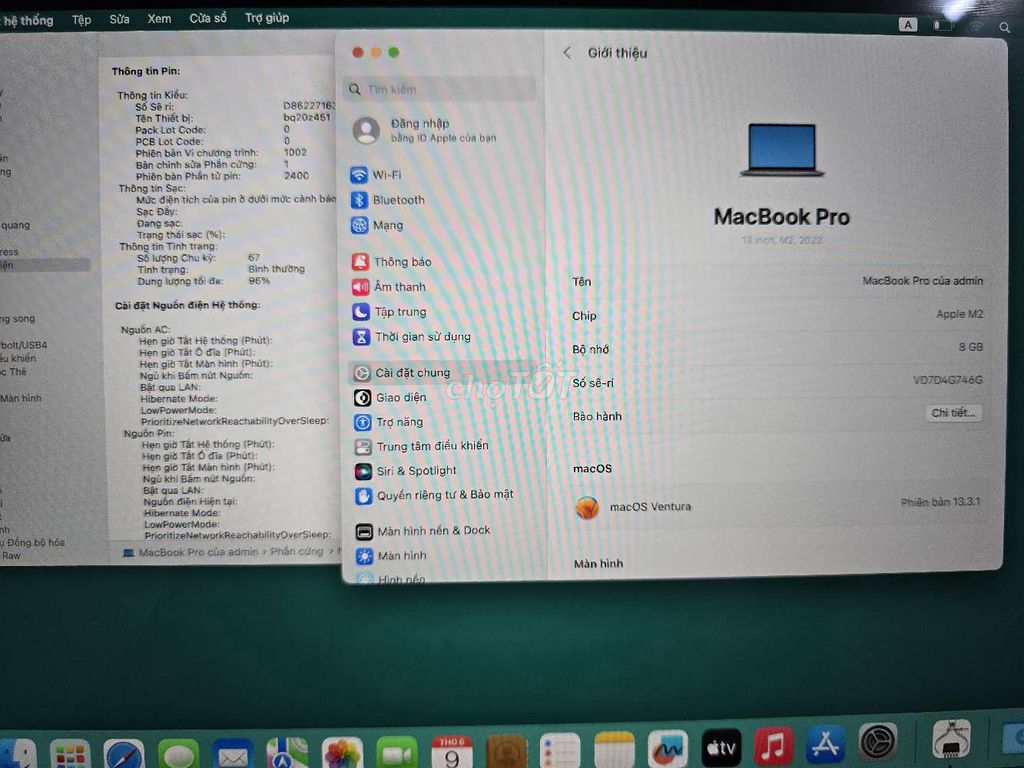The image size is (1024, 768).
Task: Click Thông tin Pin heading
Action: point(146,71)
